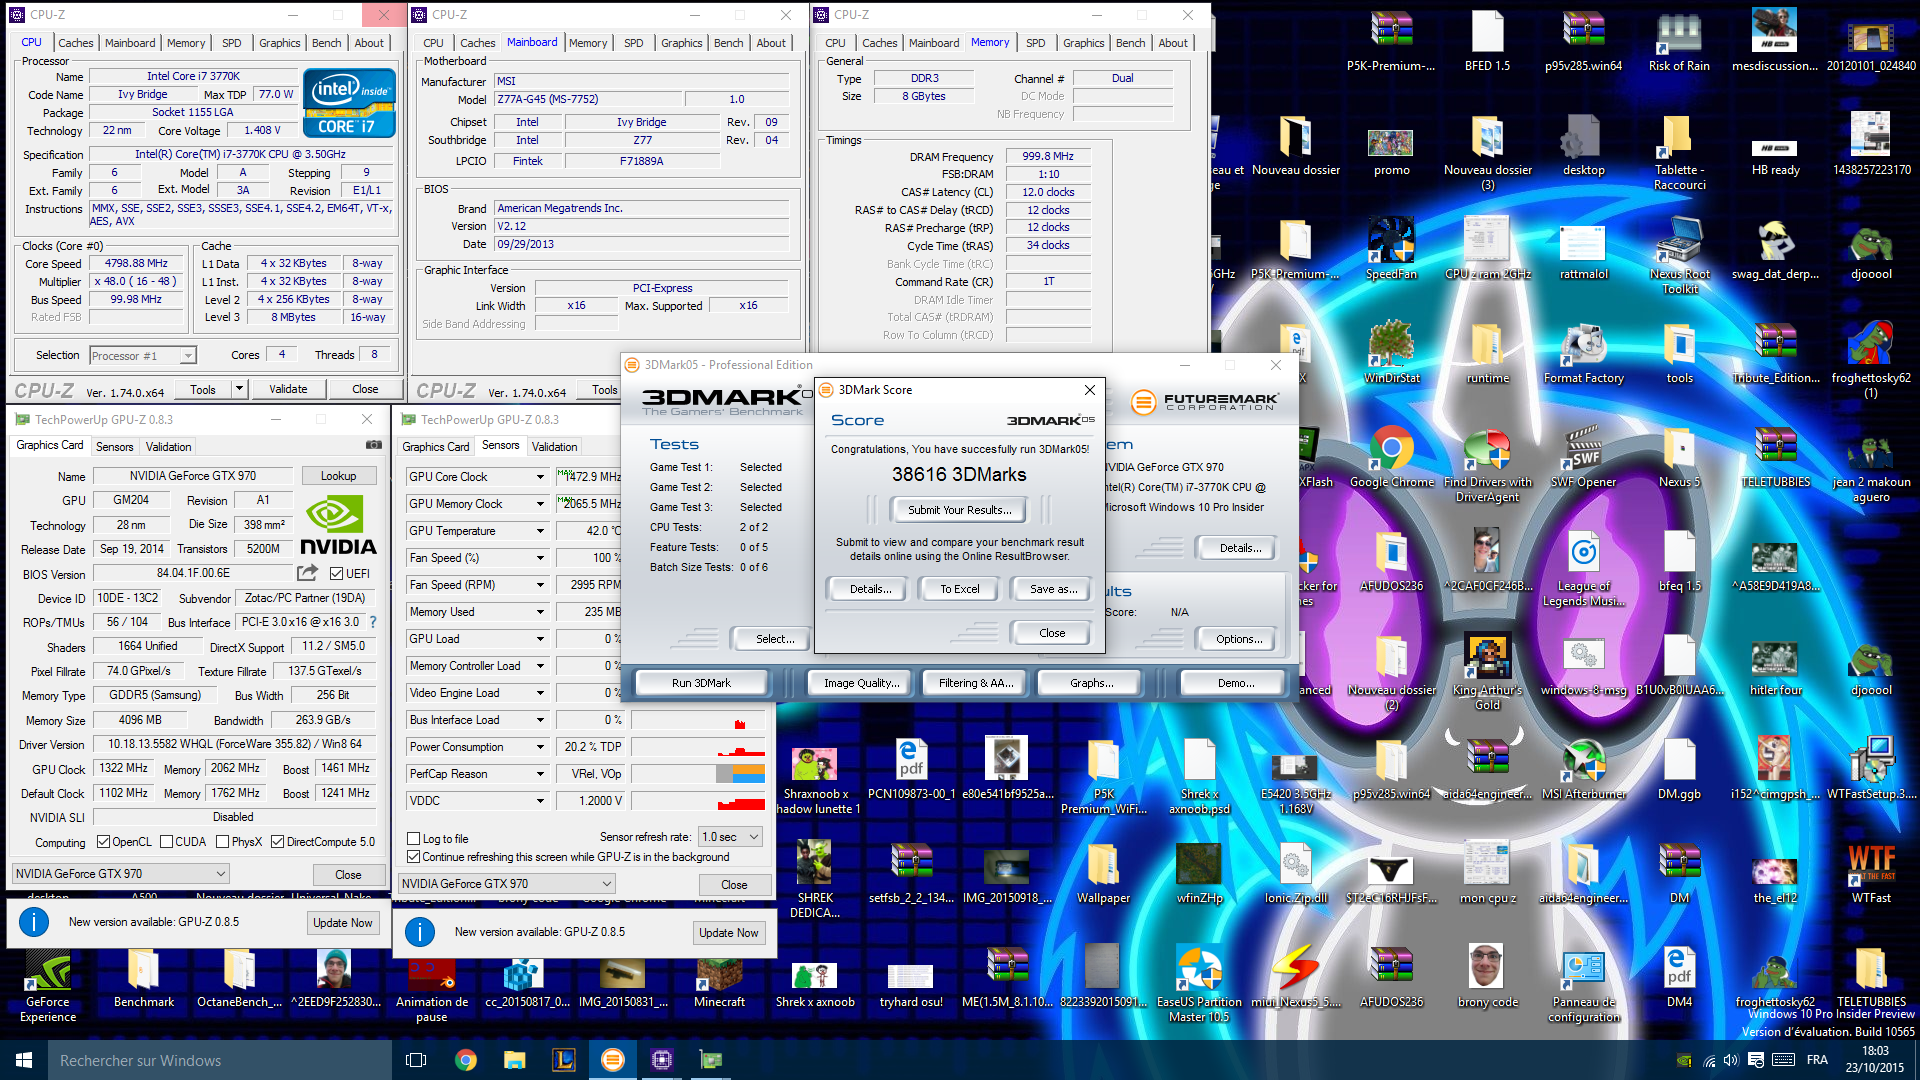The height and width of the screenshot is (1080, 1920).
Task: Open WinDirStat desktop shortcut
Action: [x=1391, y=354]
